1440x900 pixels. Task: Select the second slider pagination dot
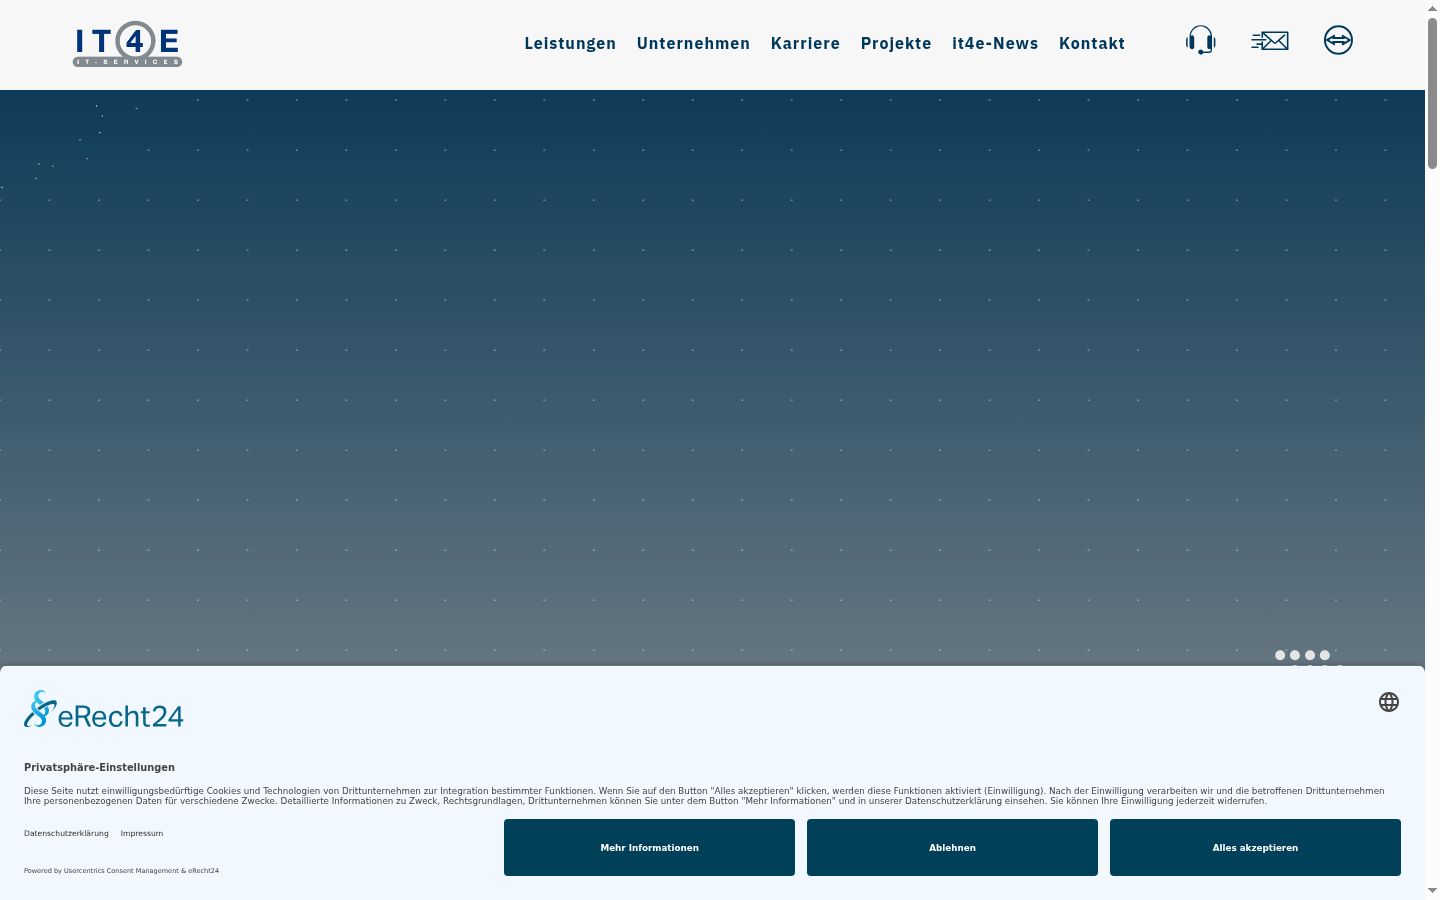1295,655
